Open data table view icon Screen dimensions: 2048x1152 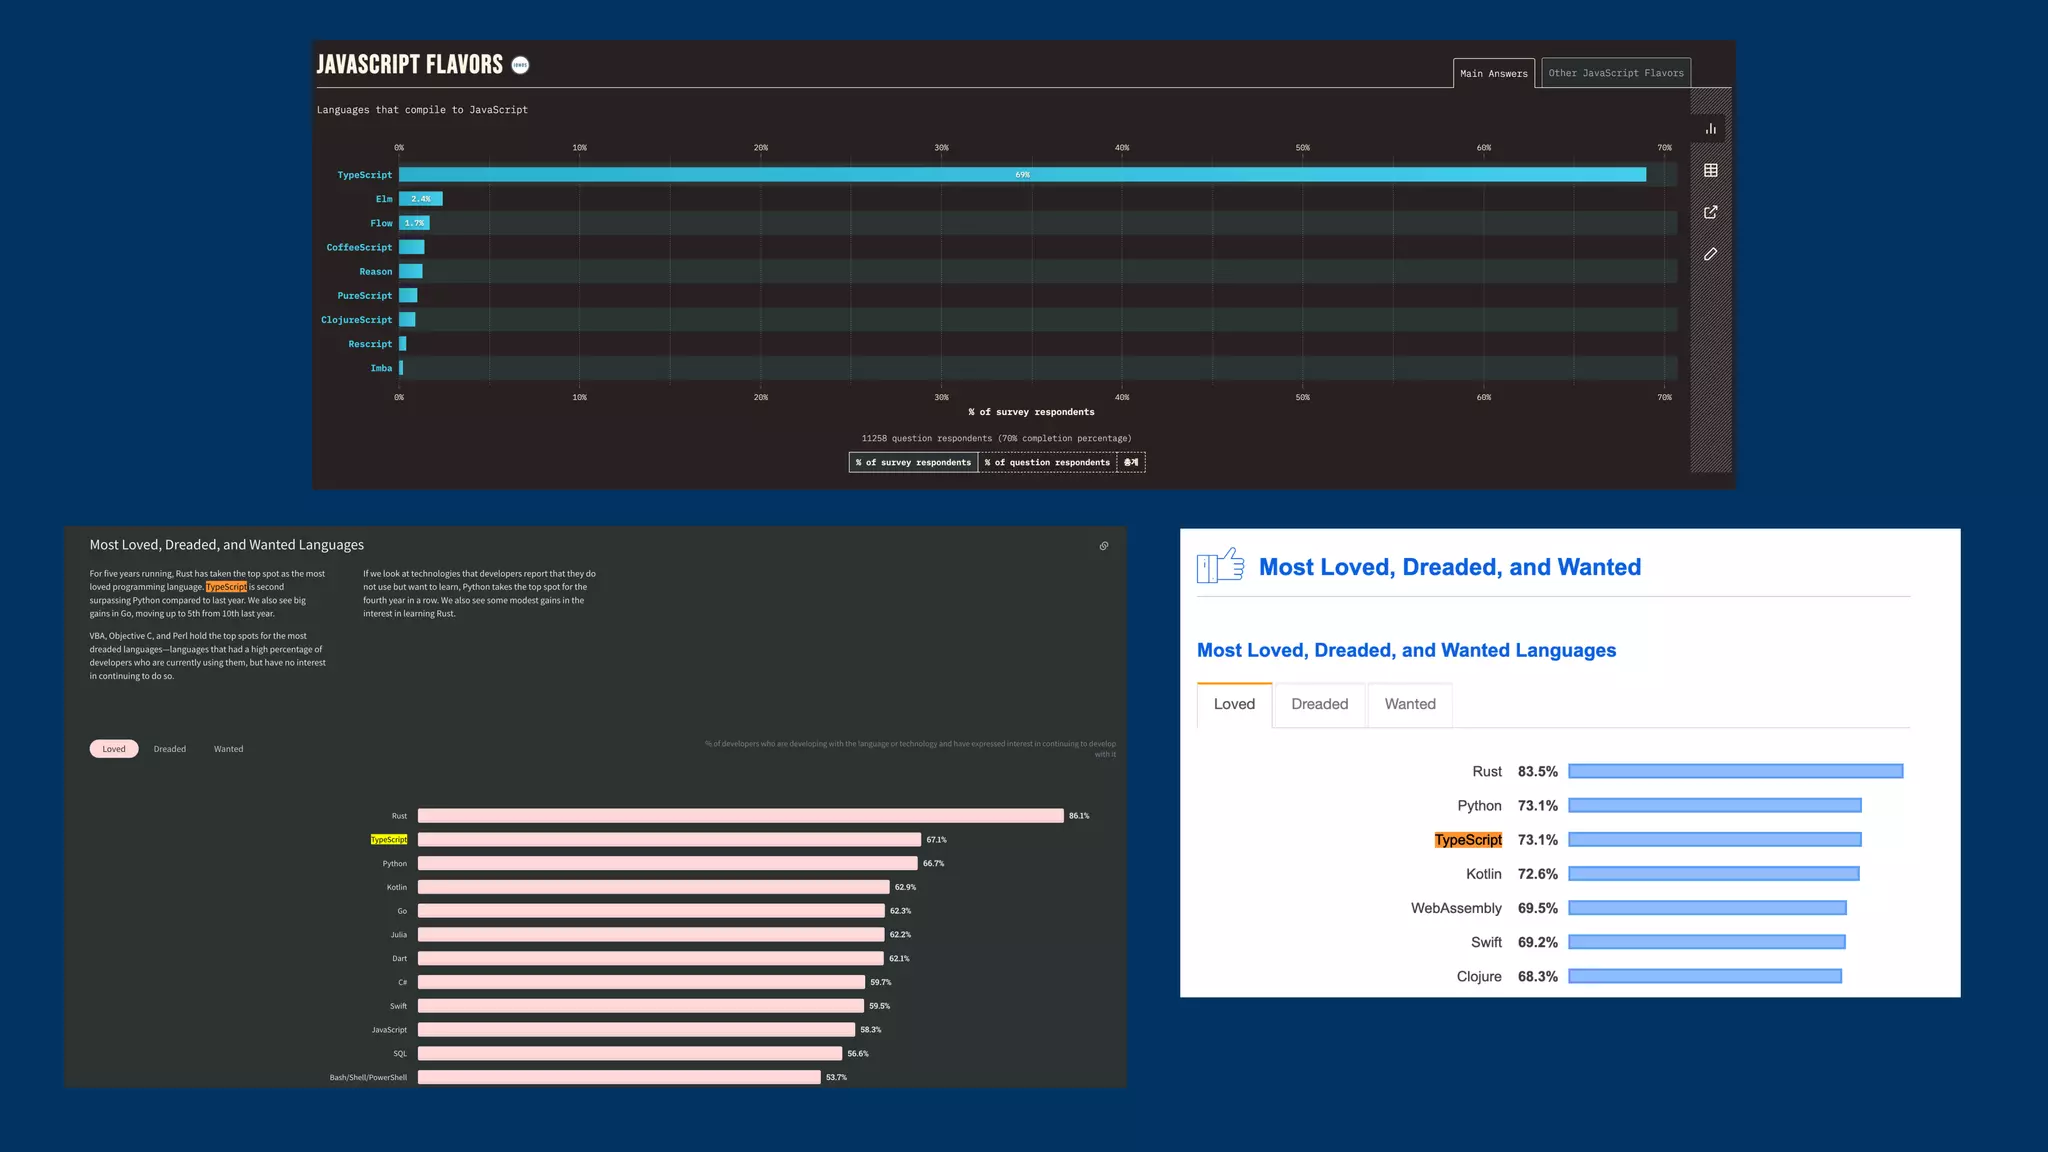coord(1710,171)
